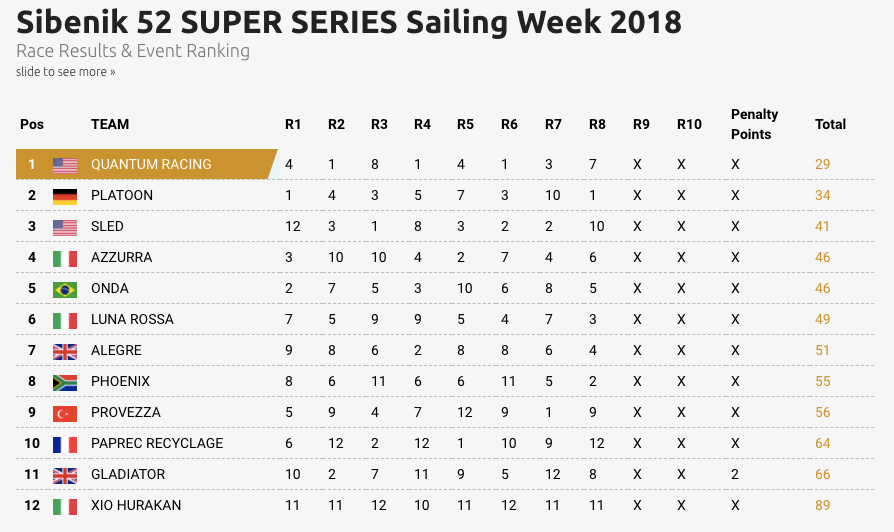Click the German flag next to Platoon

65,196
